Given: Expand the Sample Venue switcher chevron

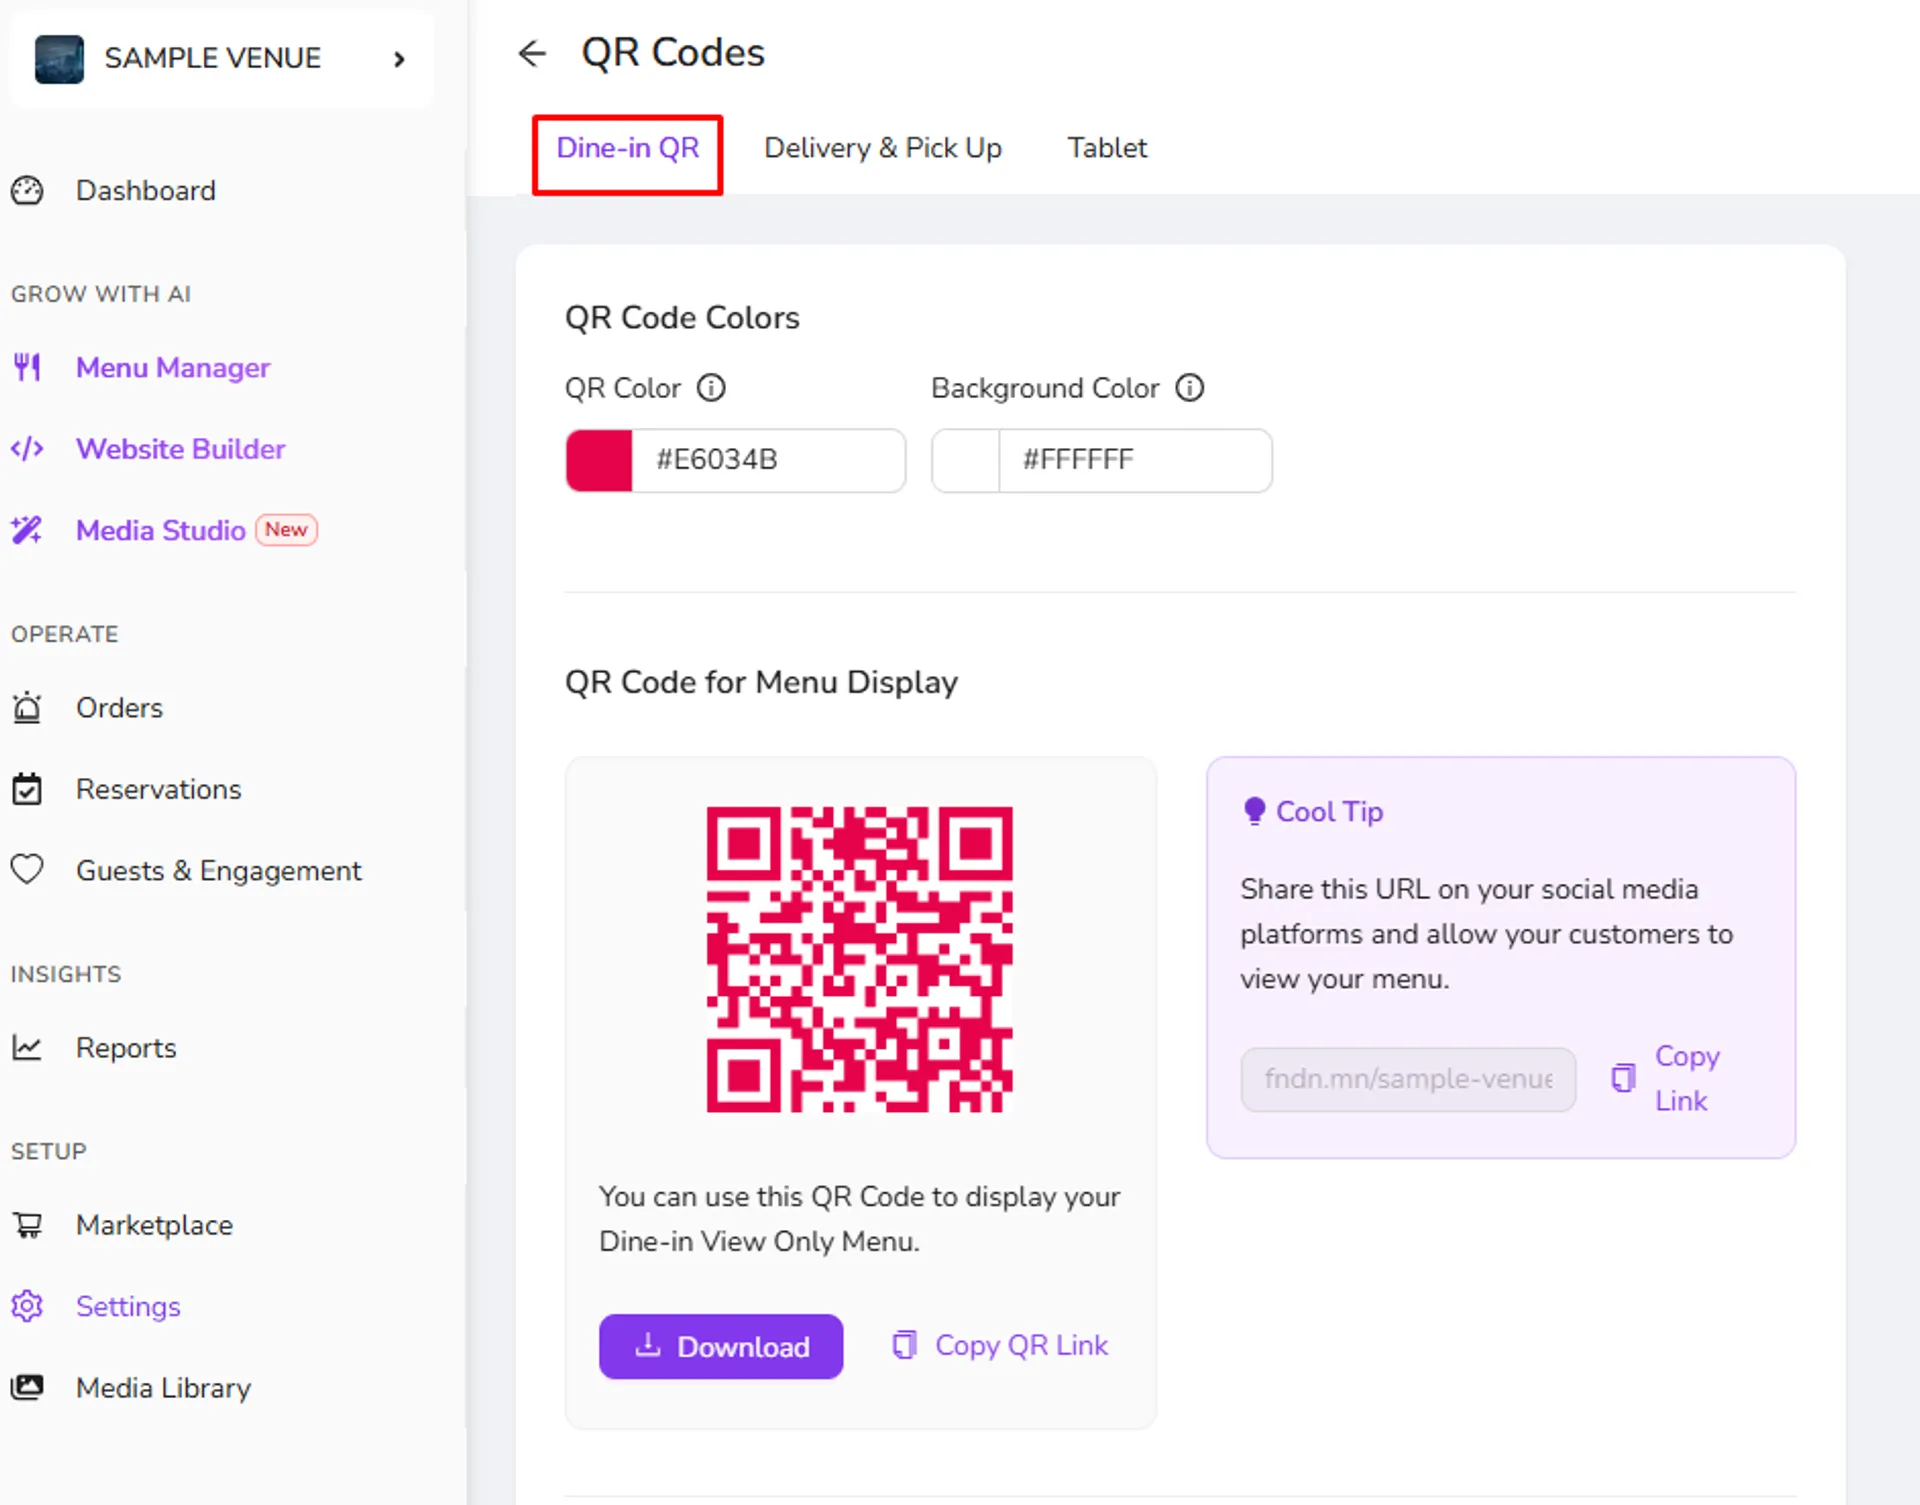Looking at the screenshot, I should tap(399, 59).
